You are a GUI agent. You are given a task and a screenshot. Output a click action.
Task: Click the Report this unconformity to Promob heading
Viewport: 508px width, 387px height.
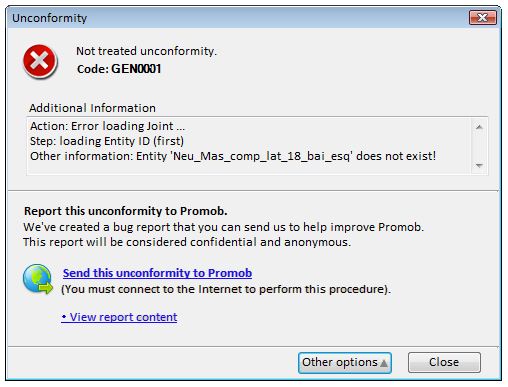126,211
